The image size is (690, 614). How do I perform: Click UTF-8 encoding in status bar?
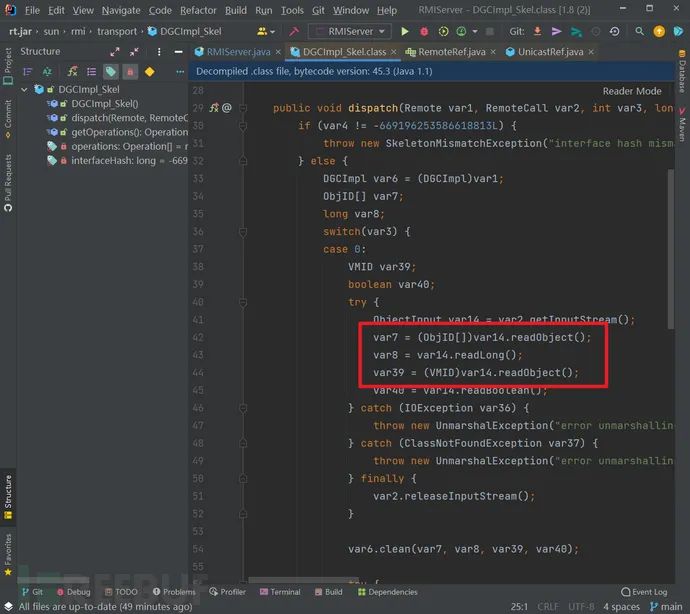pos(581,607)
